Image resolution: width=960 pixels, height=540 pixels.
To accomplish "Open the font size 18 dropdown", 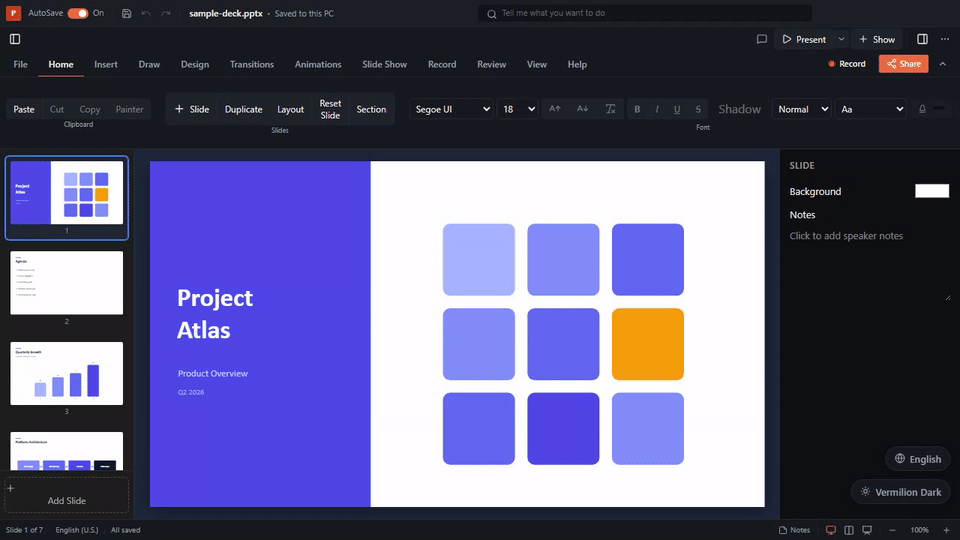I will click(x=517, y=109).
